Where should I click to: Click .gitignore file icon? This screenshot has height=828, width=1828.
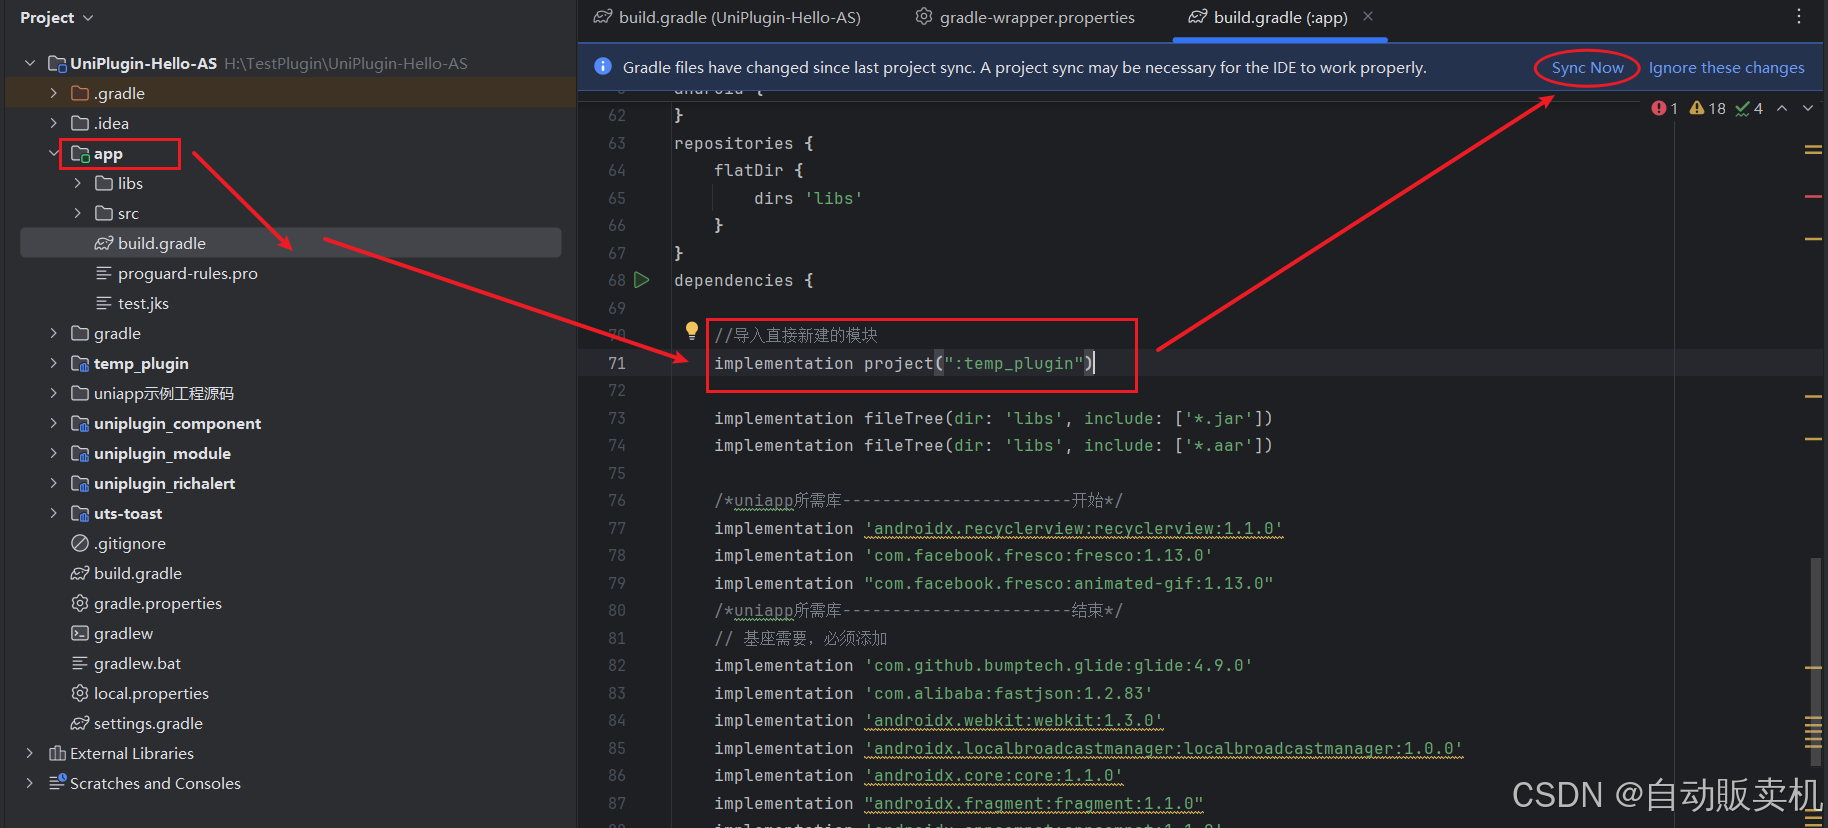pos(80,543)
